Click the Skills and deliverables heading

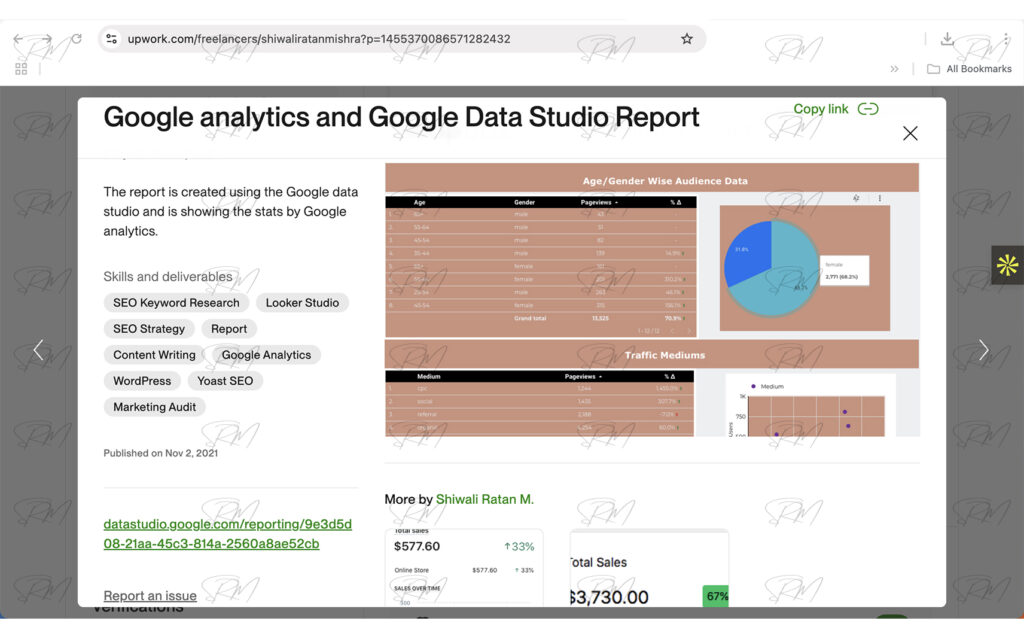point(168,276)
